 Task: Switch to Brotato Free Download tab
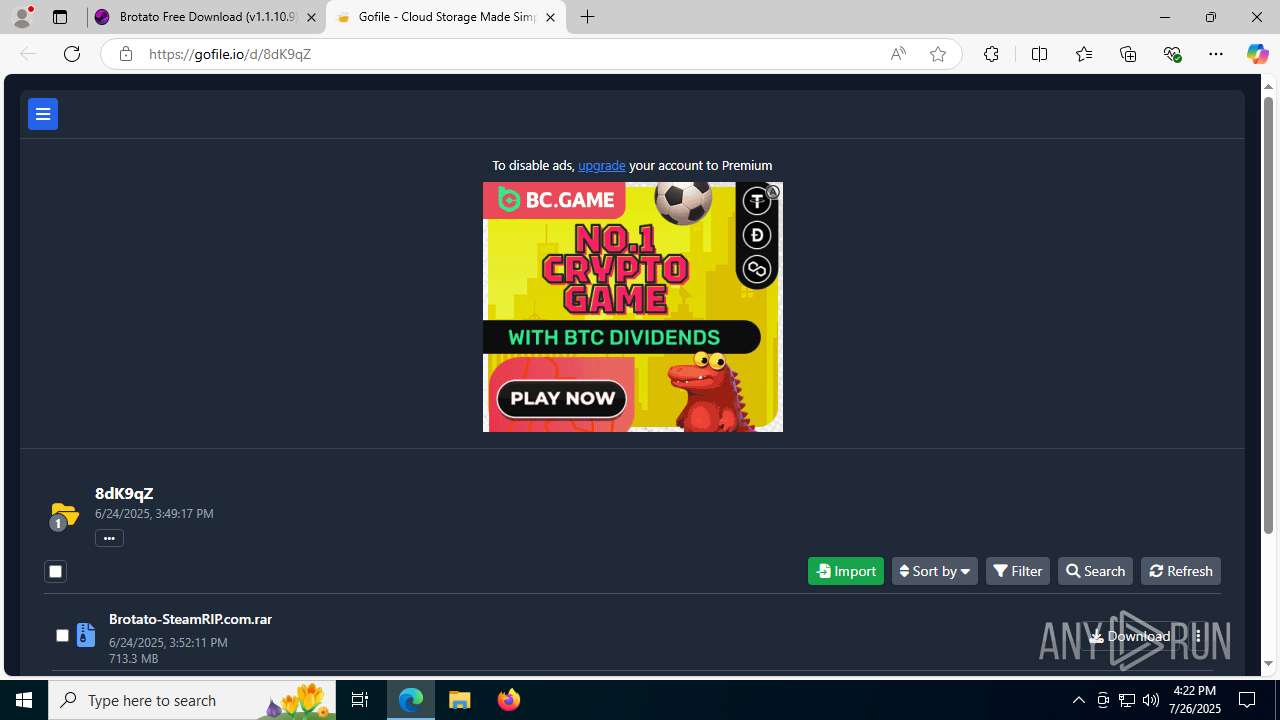[x=207, y=17]
